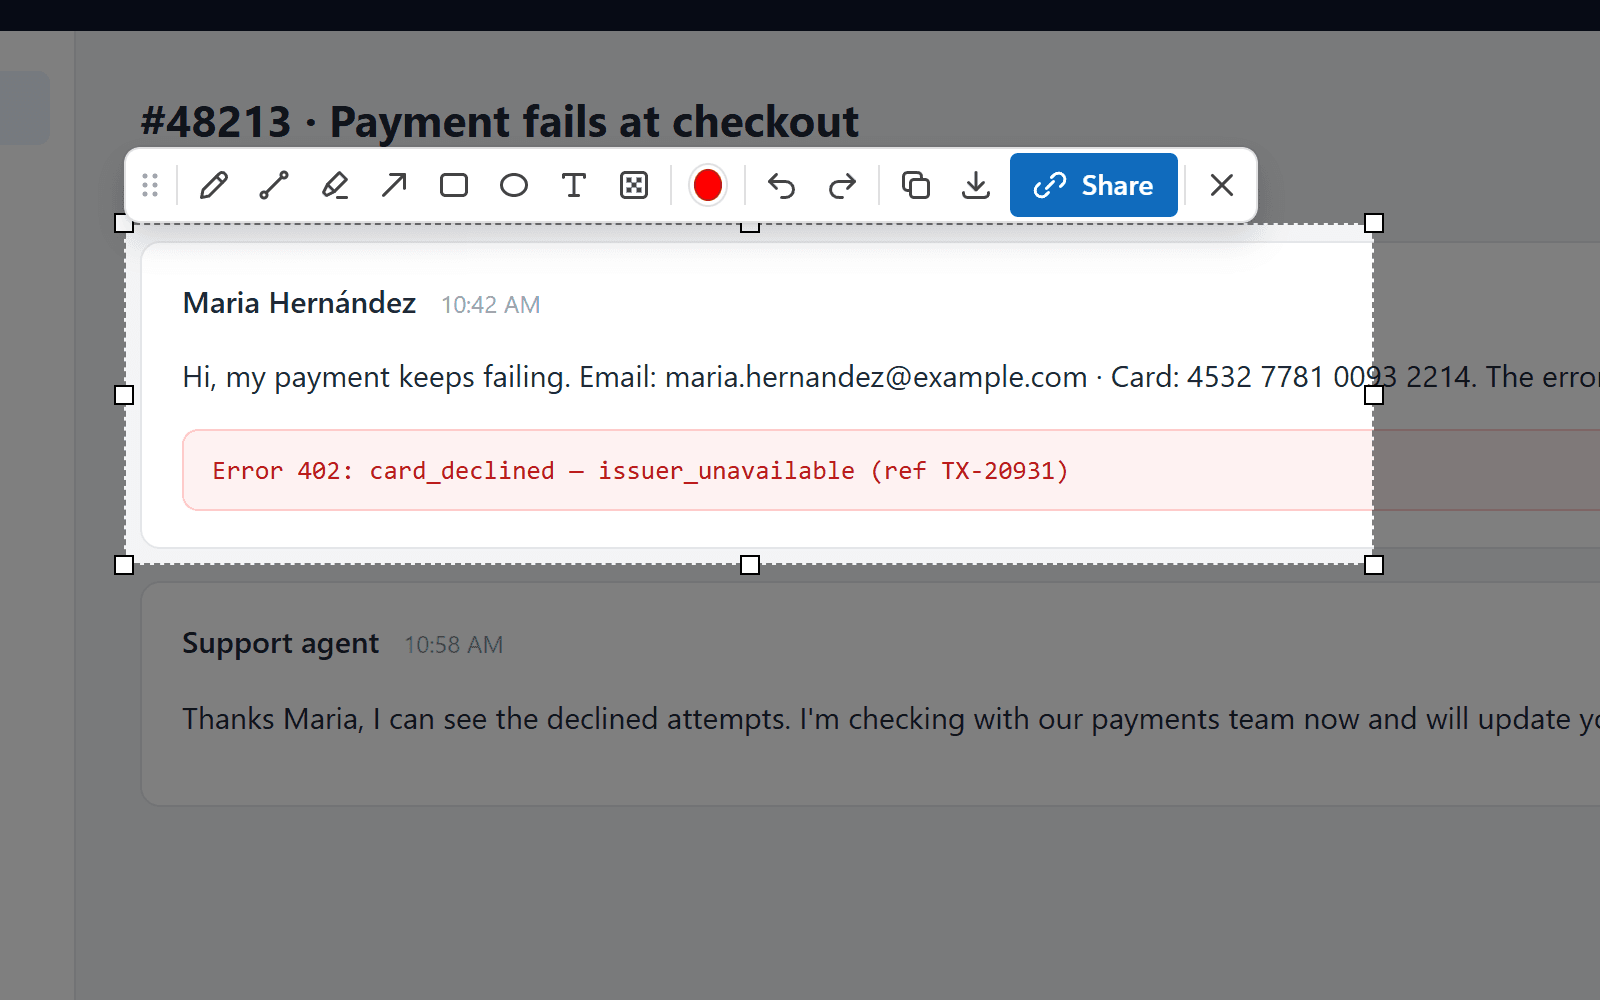Copy the capture to clipboard
Image resolution: width=1600 pixels, height=1000 pixels.
916,185
